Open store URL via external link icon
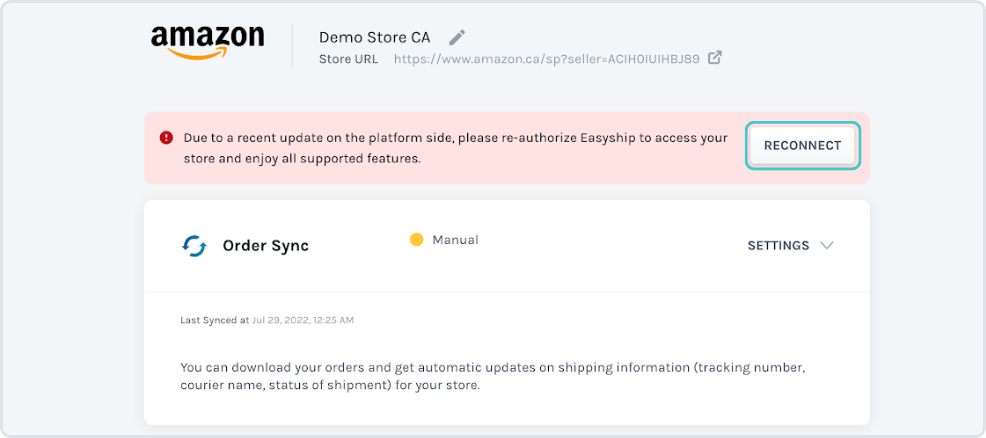986x438 pixels. click(x=714, y=58)
